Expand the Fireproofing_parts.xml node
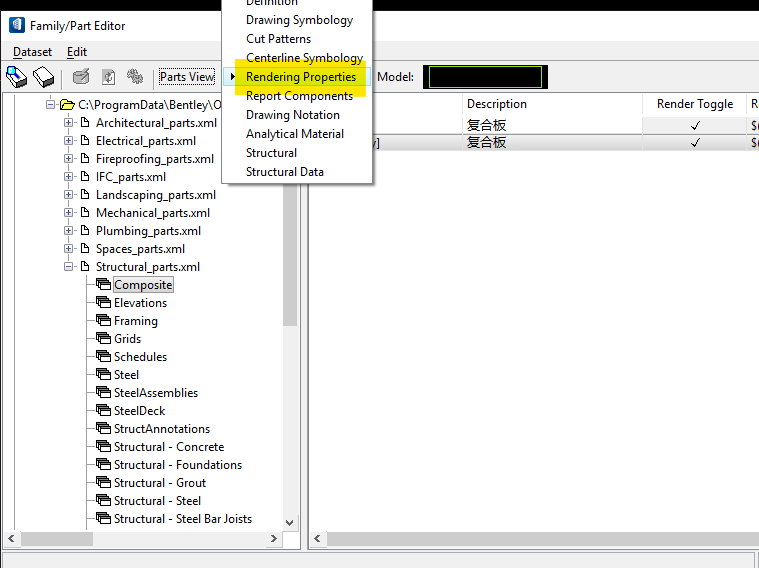The height and width of the screenshot is (568, 759). coord(68,158)
